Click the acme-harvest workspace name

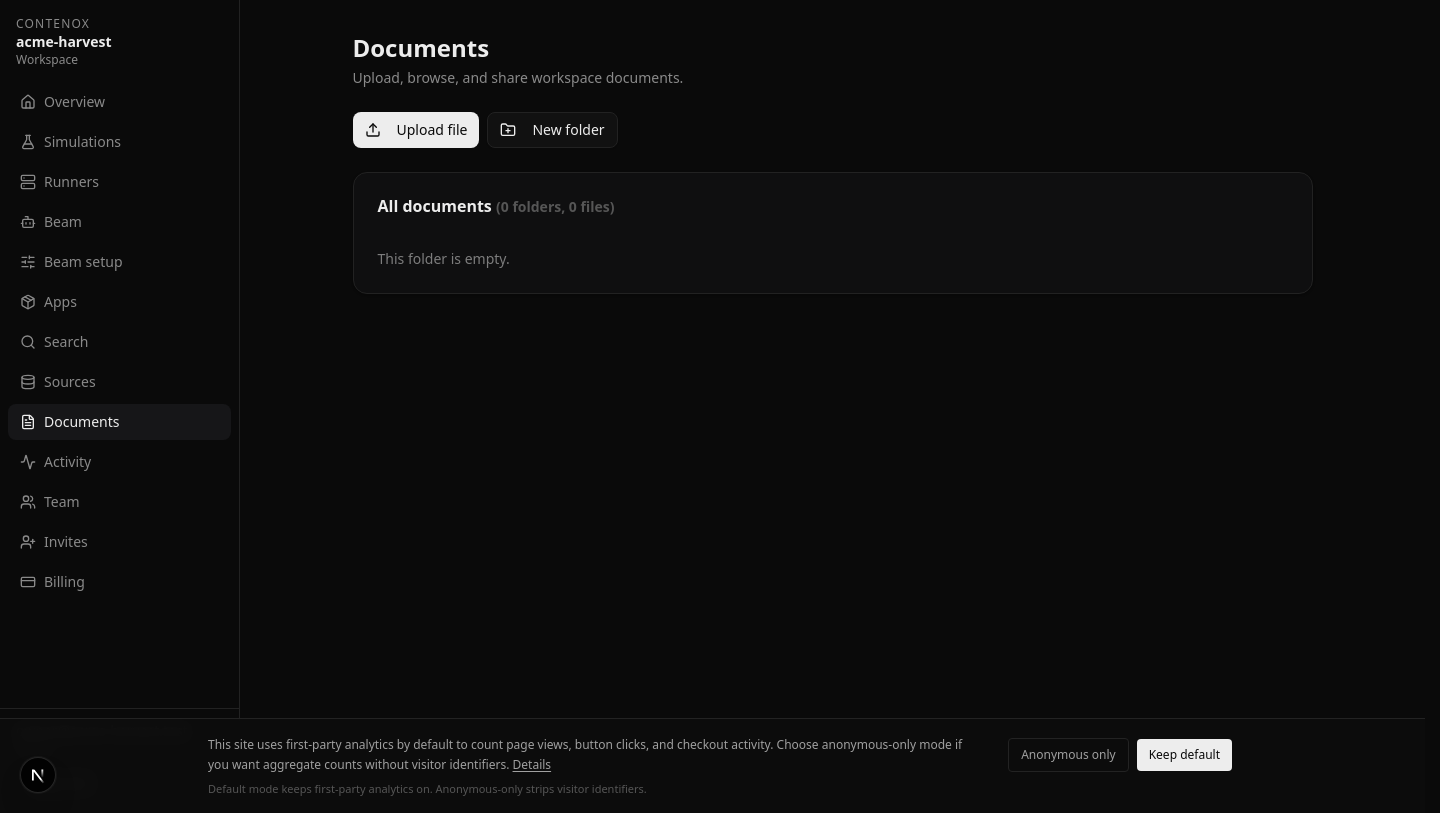tap(64, 42)
